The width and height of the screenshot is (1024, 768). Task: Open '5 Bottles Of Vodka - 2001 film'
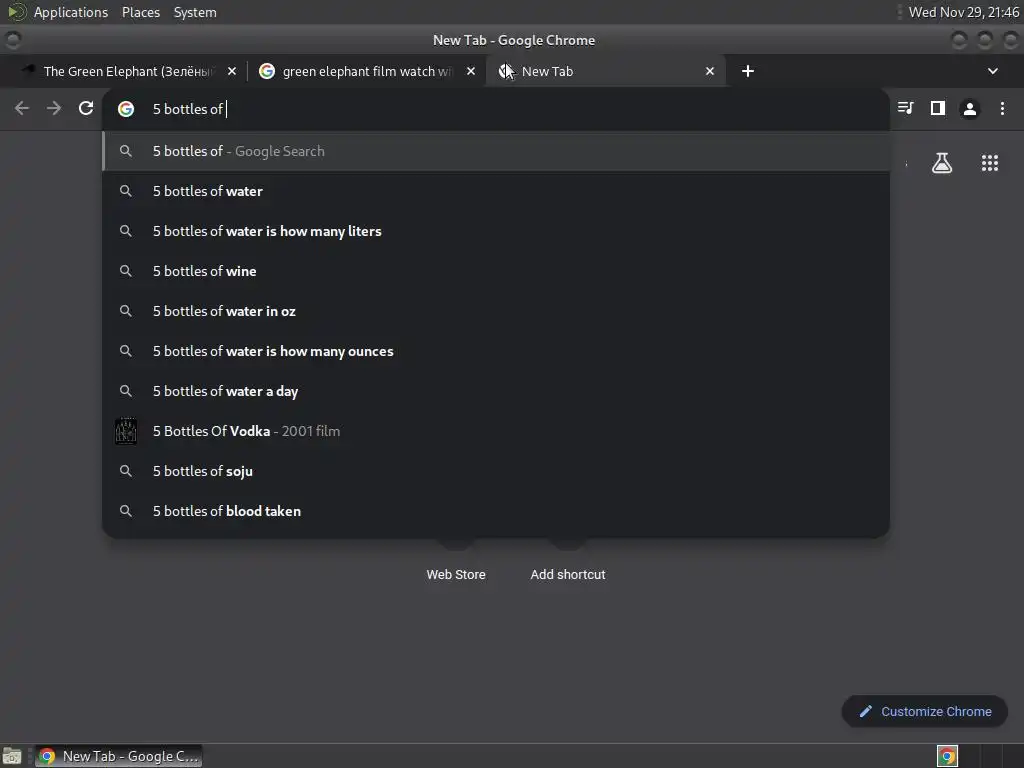pos(496,431)
